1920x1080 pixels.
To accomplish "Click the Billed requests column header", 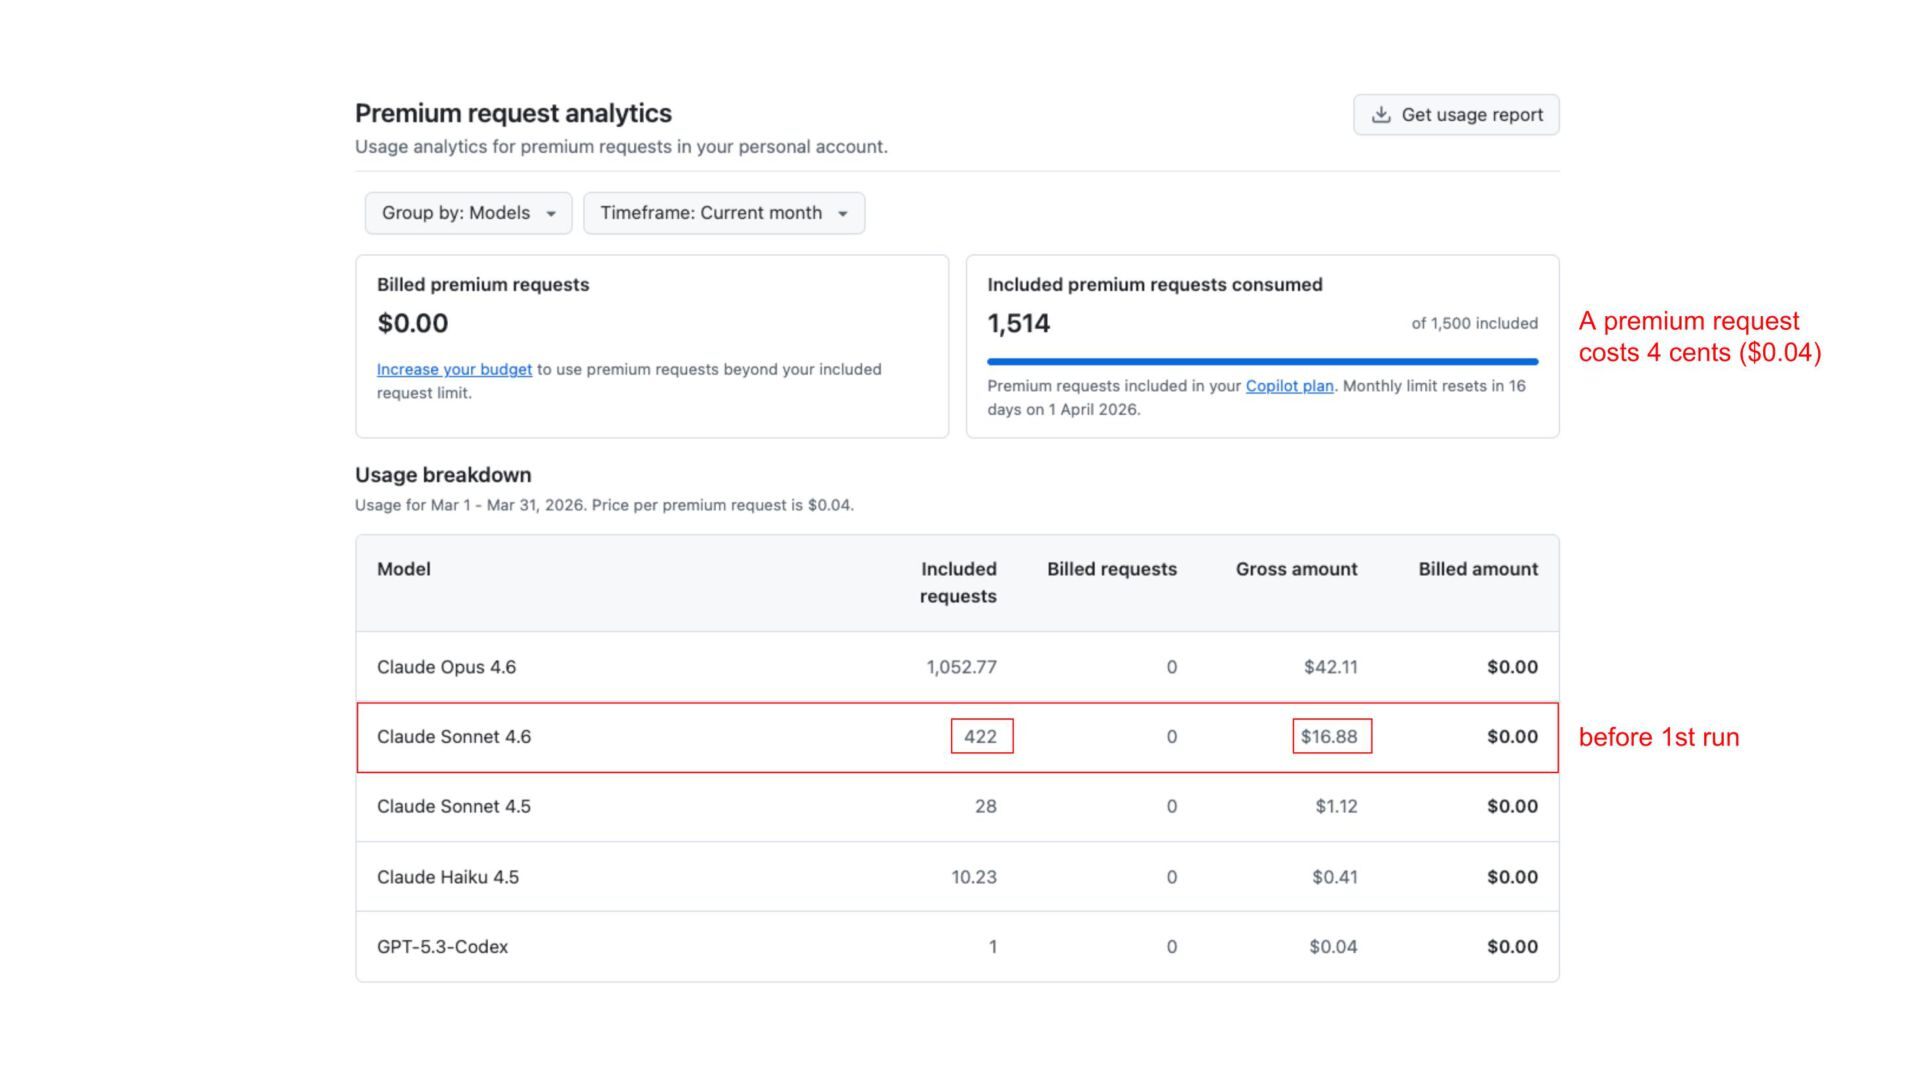I will (x=1111, y=569).
